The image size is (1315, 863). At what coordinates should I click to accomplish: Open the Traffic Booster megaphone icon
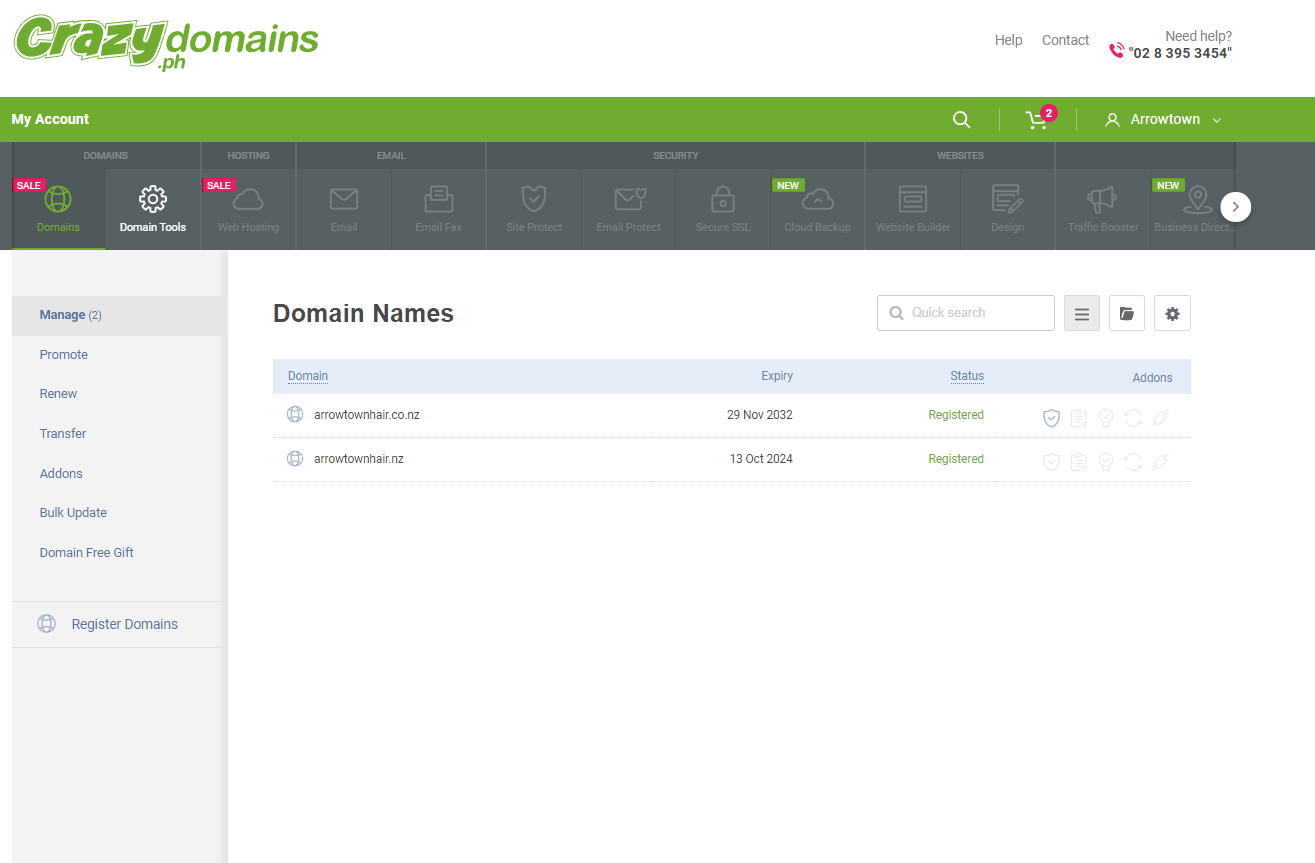1102,199
